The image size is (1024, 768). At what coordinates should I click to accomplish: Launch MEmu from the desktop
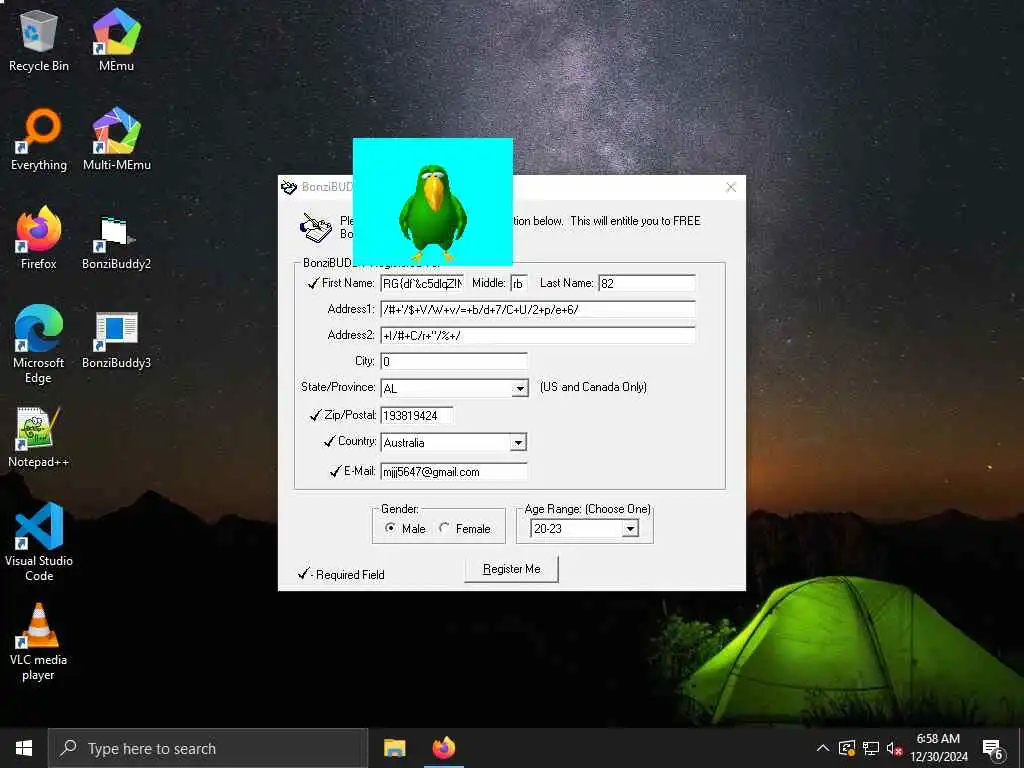click(x=116, y=40)
